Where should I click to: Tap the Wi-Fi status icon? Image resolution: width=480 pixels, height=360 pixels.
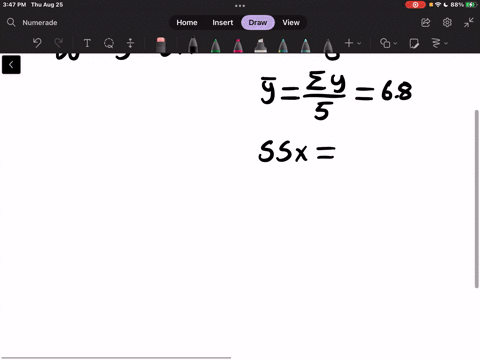(438, 5)
